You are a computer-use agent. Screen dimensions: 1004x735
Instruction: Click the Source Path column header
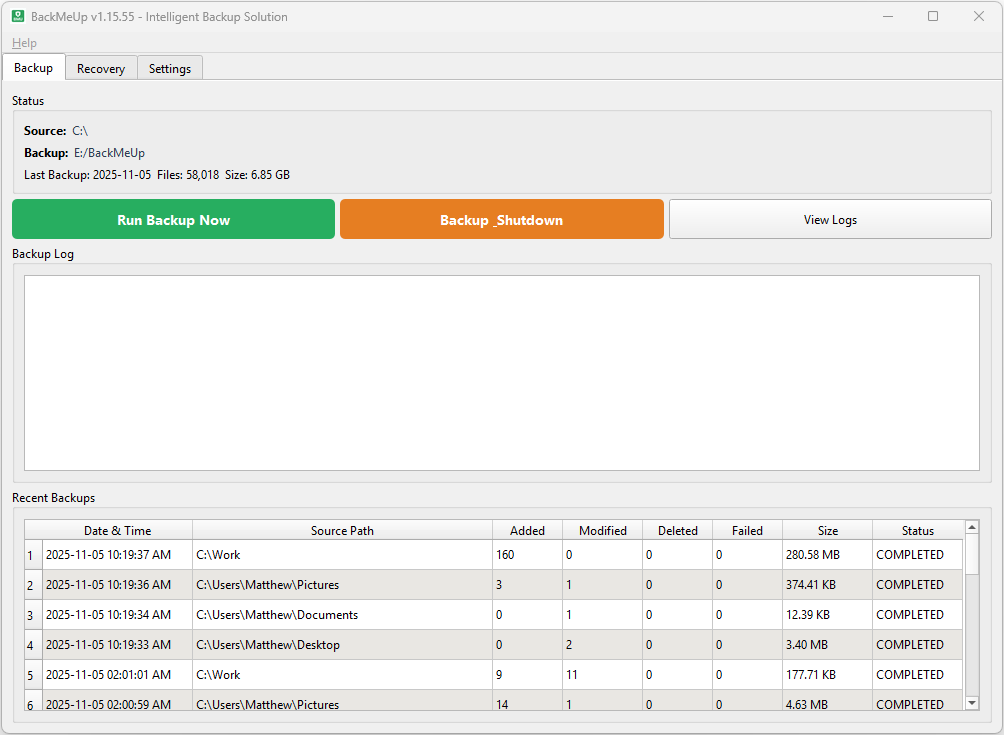[342, 530]
